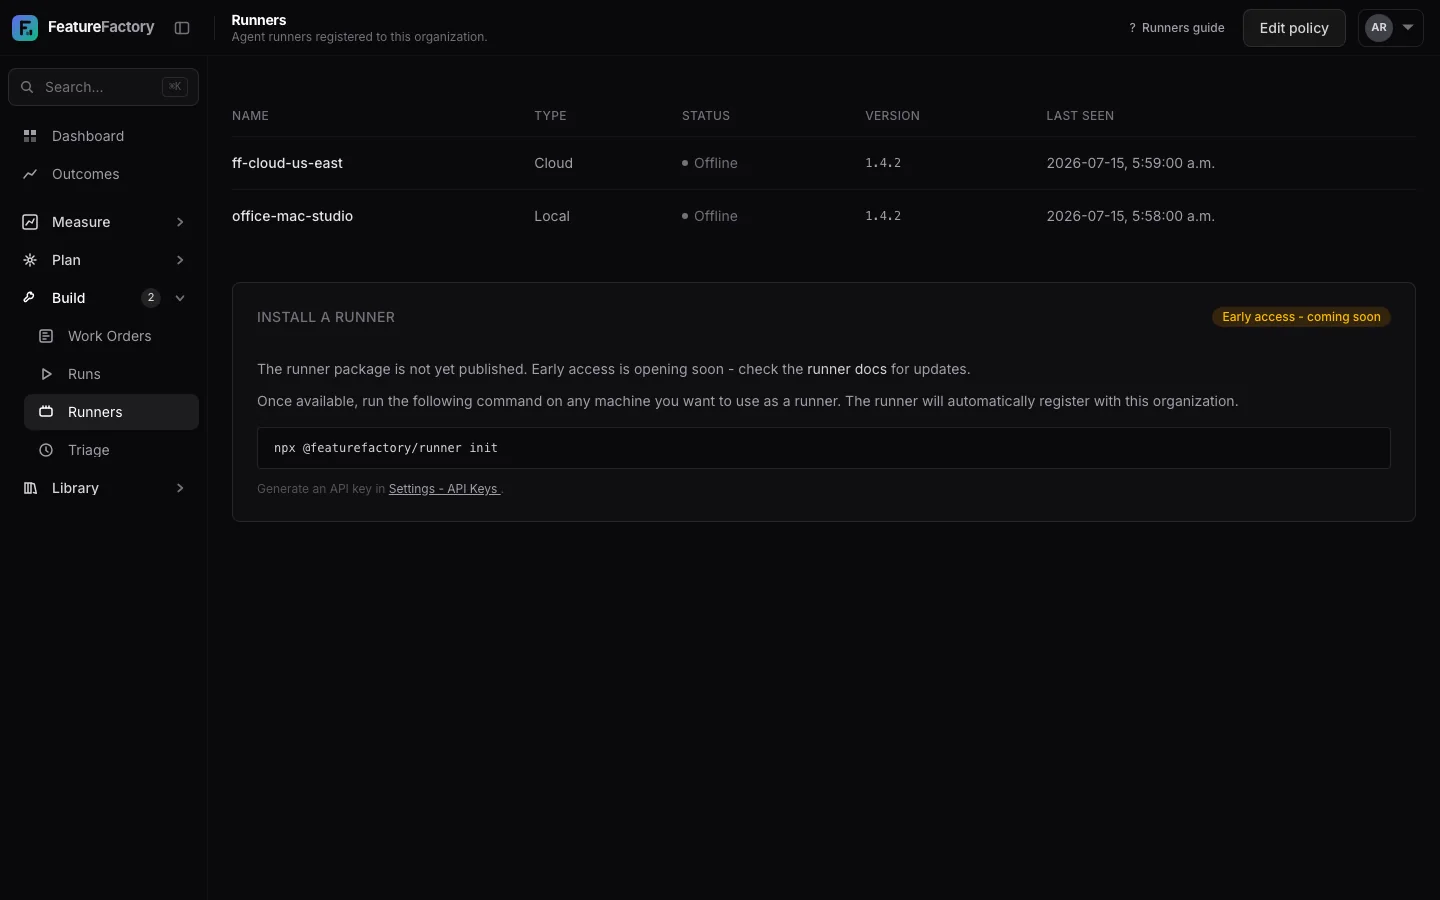1440x900 pixels.
Task: Expand the Plan section chevron
Action: (180, 260)
